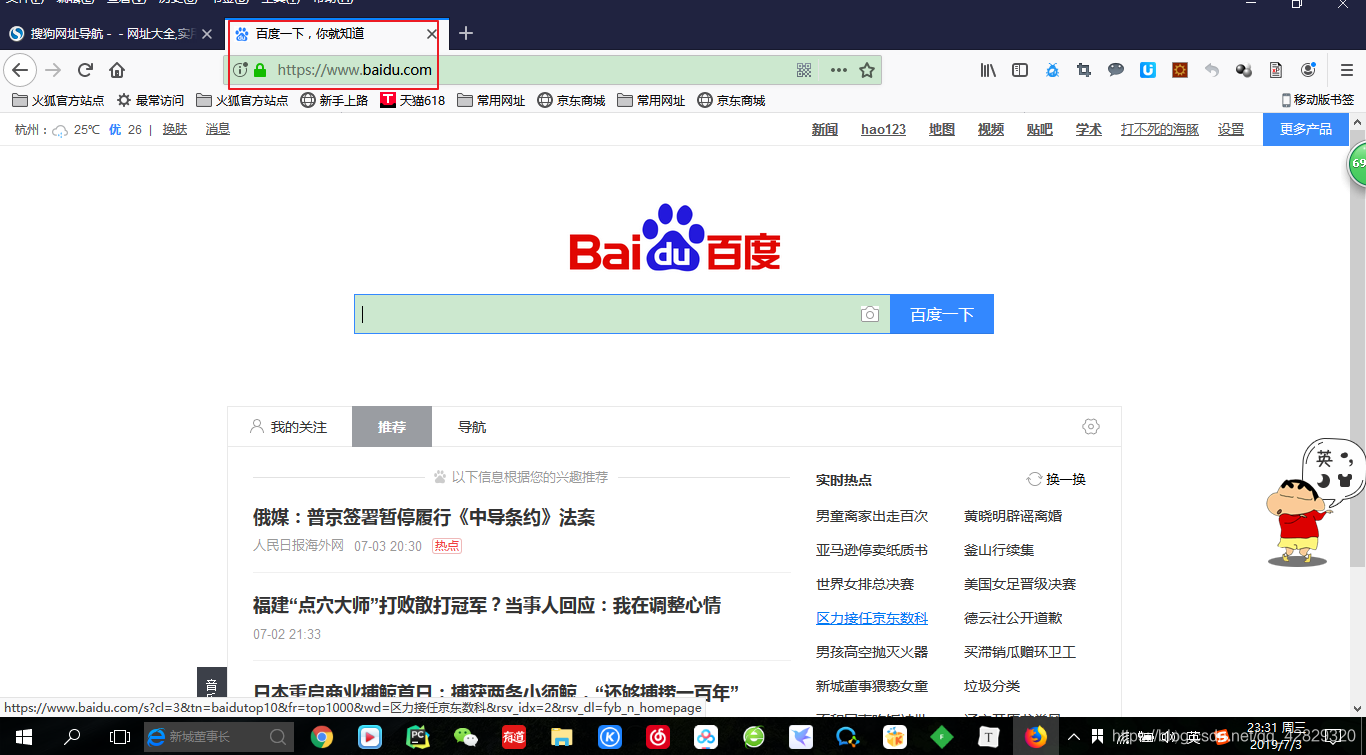Open the 学术 link
This screenshot has width=1366, height=755.
tap(1089, 129)
